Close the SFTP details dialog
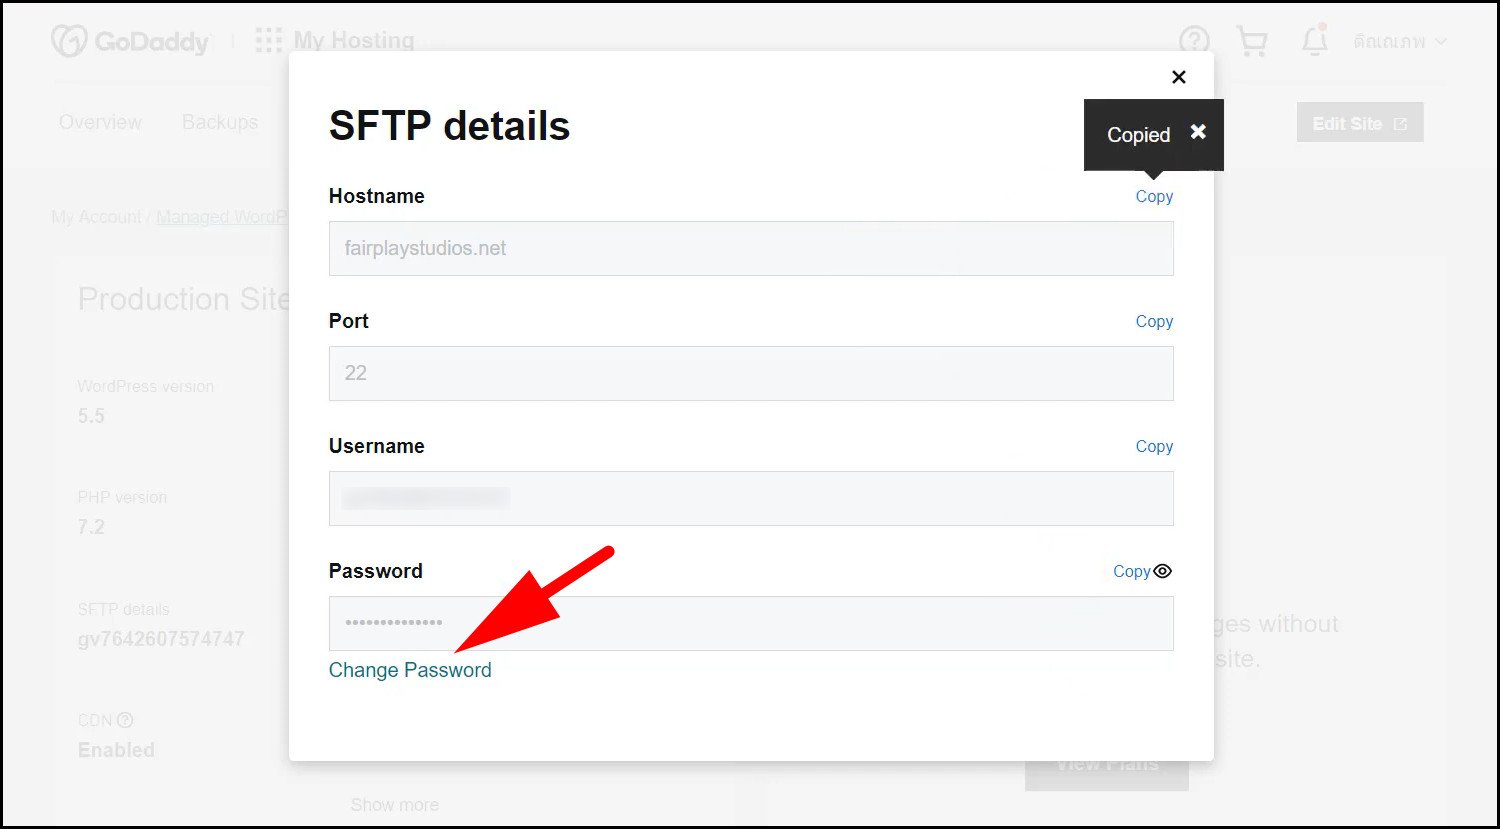Image resolution: width=1500 pixels, height=829 pixels. pos(1179,77)
